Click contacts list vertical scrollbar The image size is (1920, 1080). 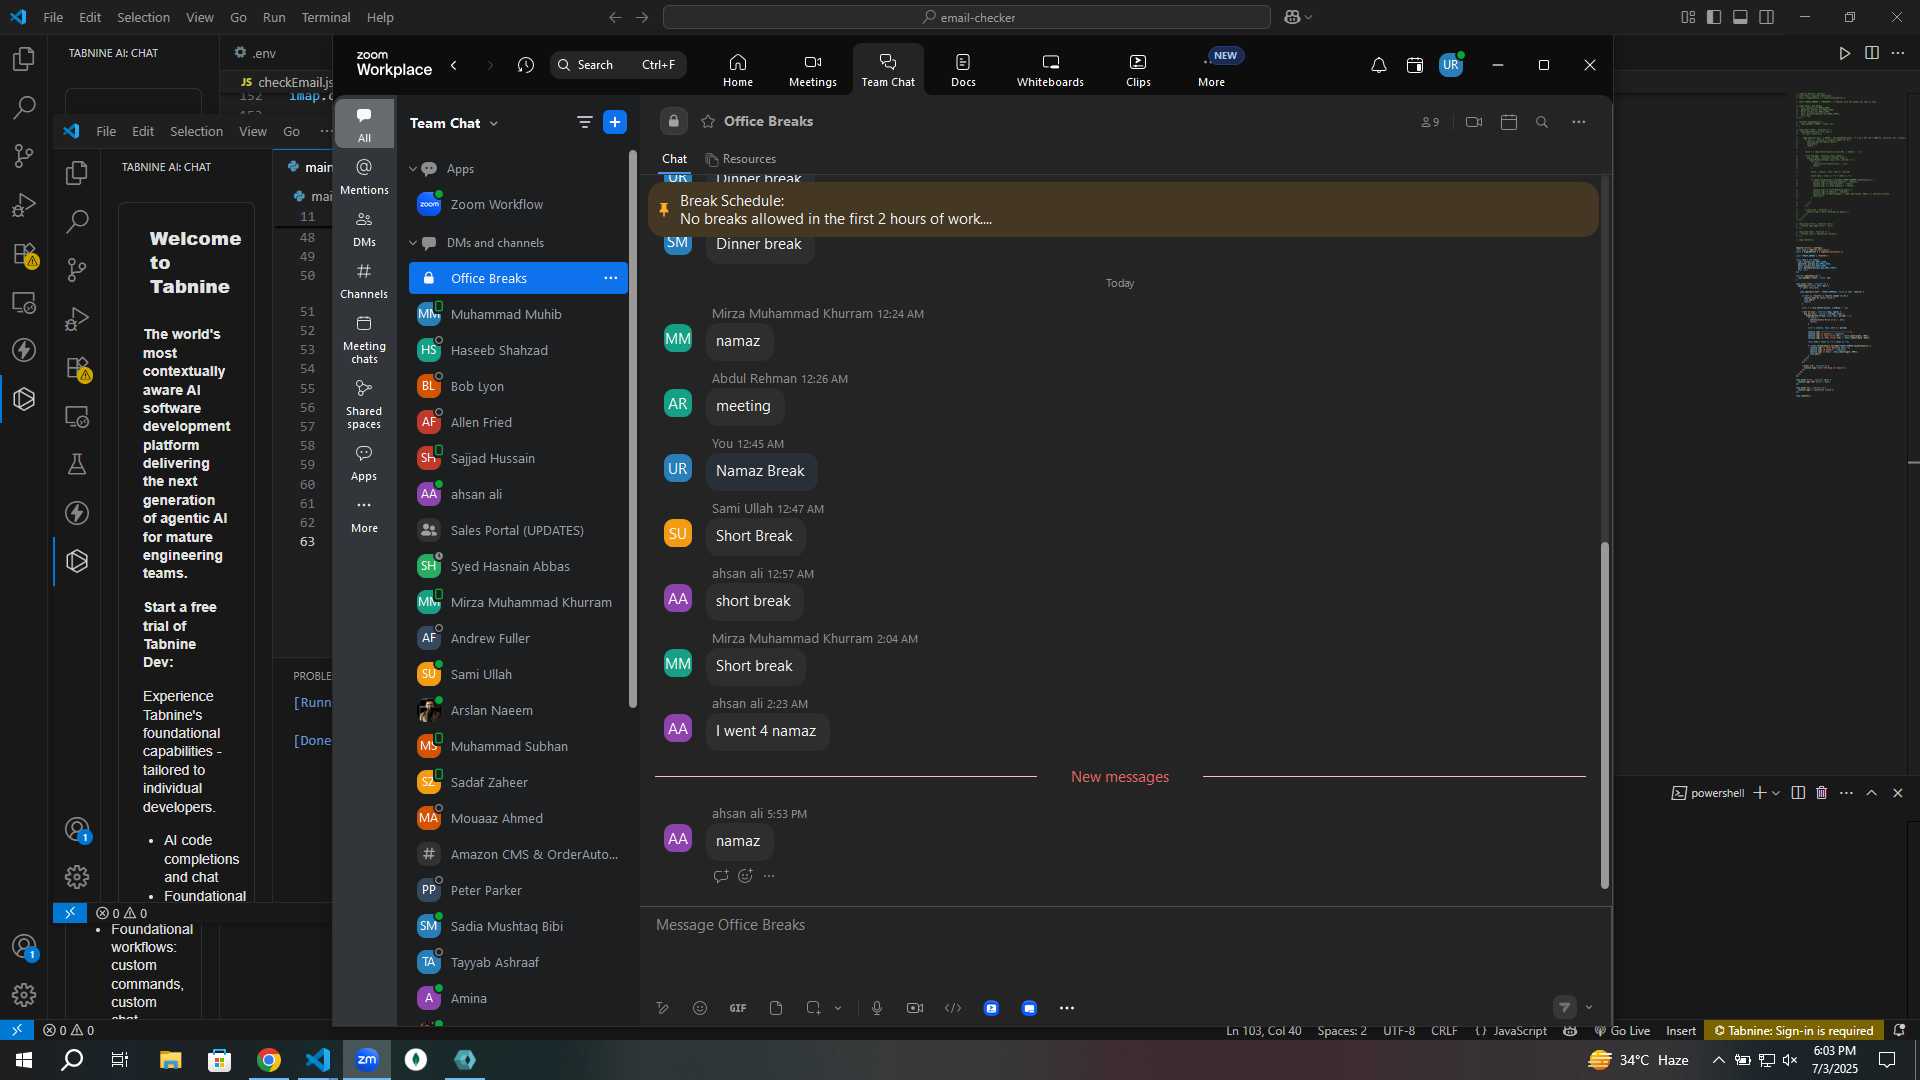tap(632, 430)
